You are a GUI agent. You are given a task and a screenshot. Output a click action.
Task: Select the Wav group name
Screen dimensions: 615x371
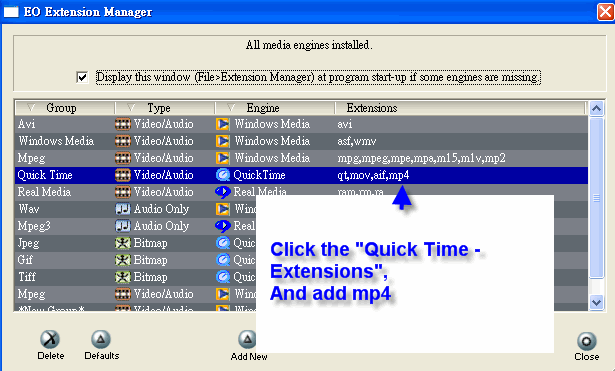tap(29, 209)
